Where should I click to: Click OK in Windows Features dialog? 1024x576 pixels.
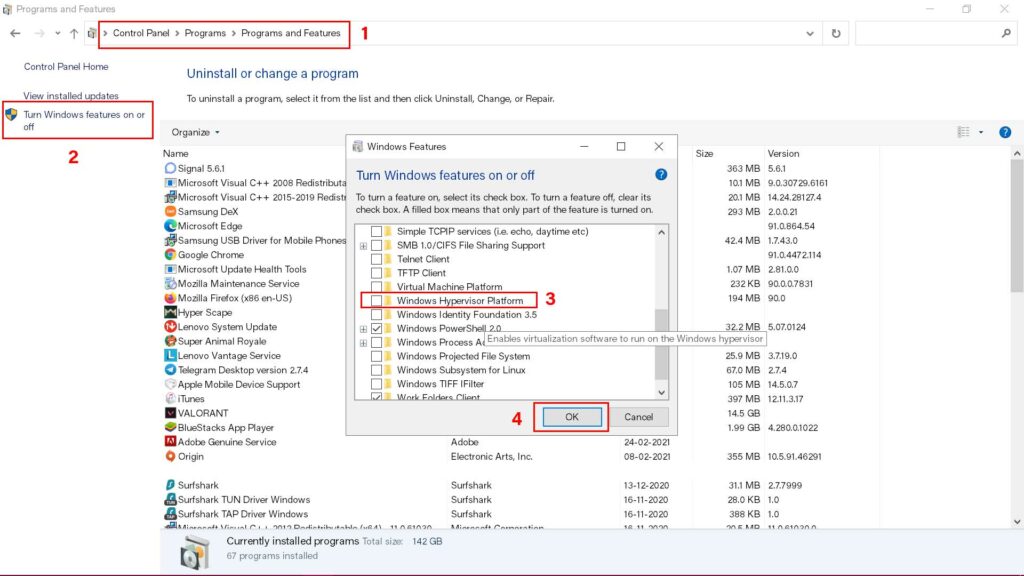click(x=571, y=417)
